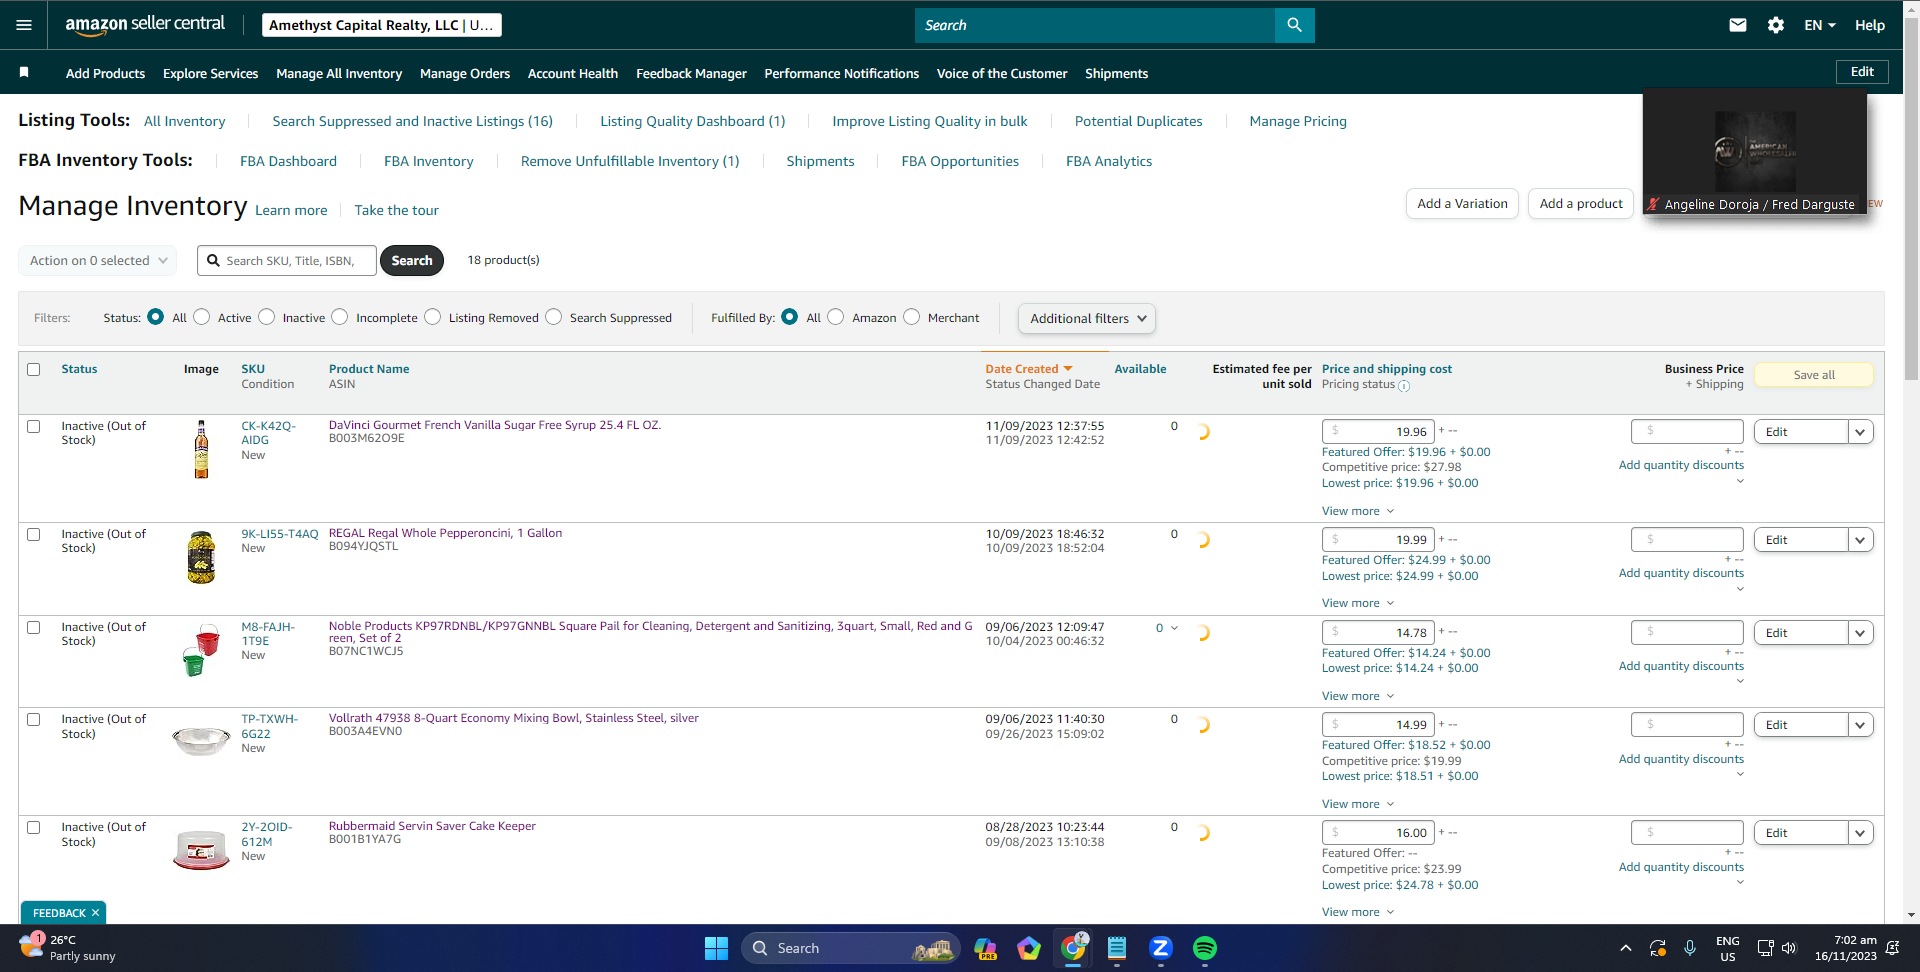The image size is (1920, 972).
Task: Click the volume icon in system tray
Action: coord(1789,948)
